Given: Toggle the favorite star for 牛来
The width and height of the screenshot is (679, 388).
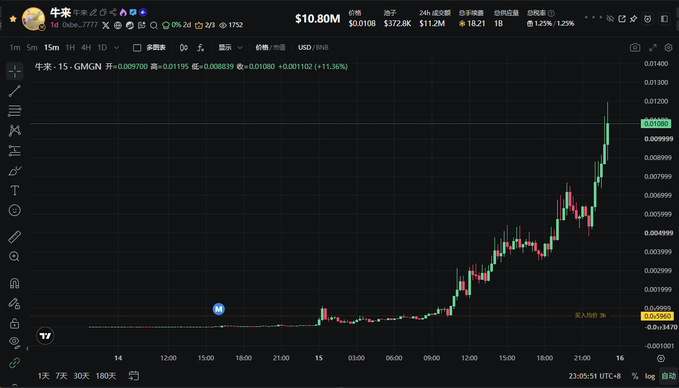Looking at the screenshot, I should point(13,19).
